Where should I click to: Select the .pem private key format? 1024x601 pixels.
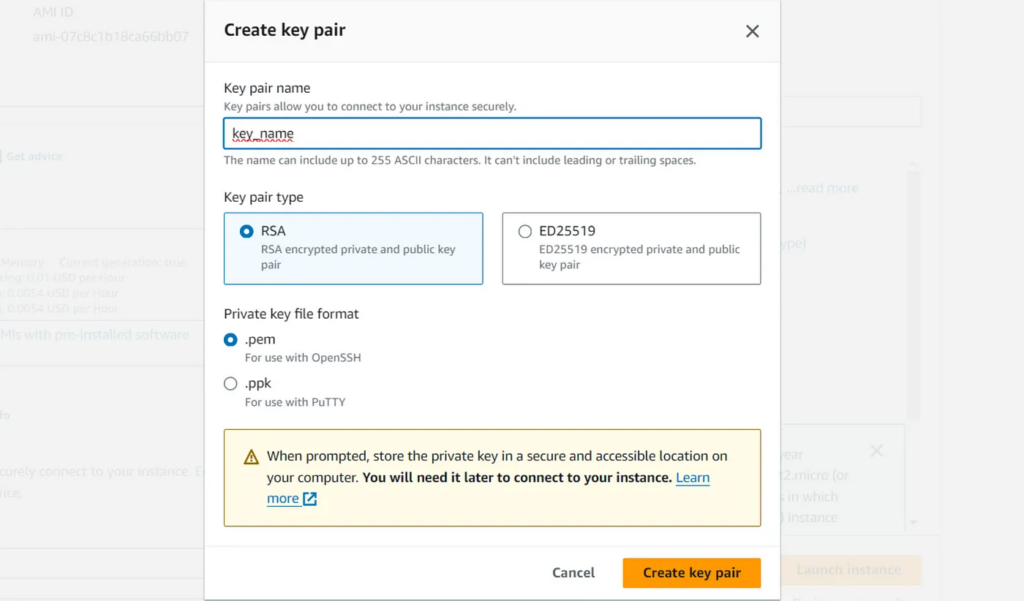[231, 340]
